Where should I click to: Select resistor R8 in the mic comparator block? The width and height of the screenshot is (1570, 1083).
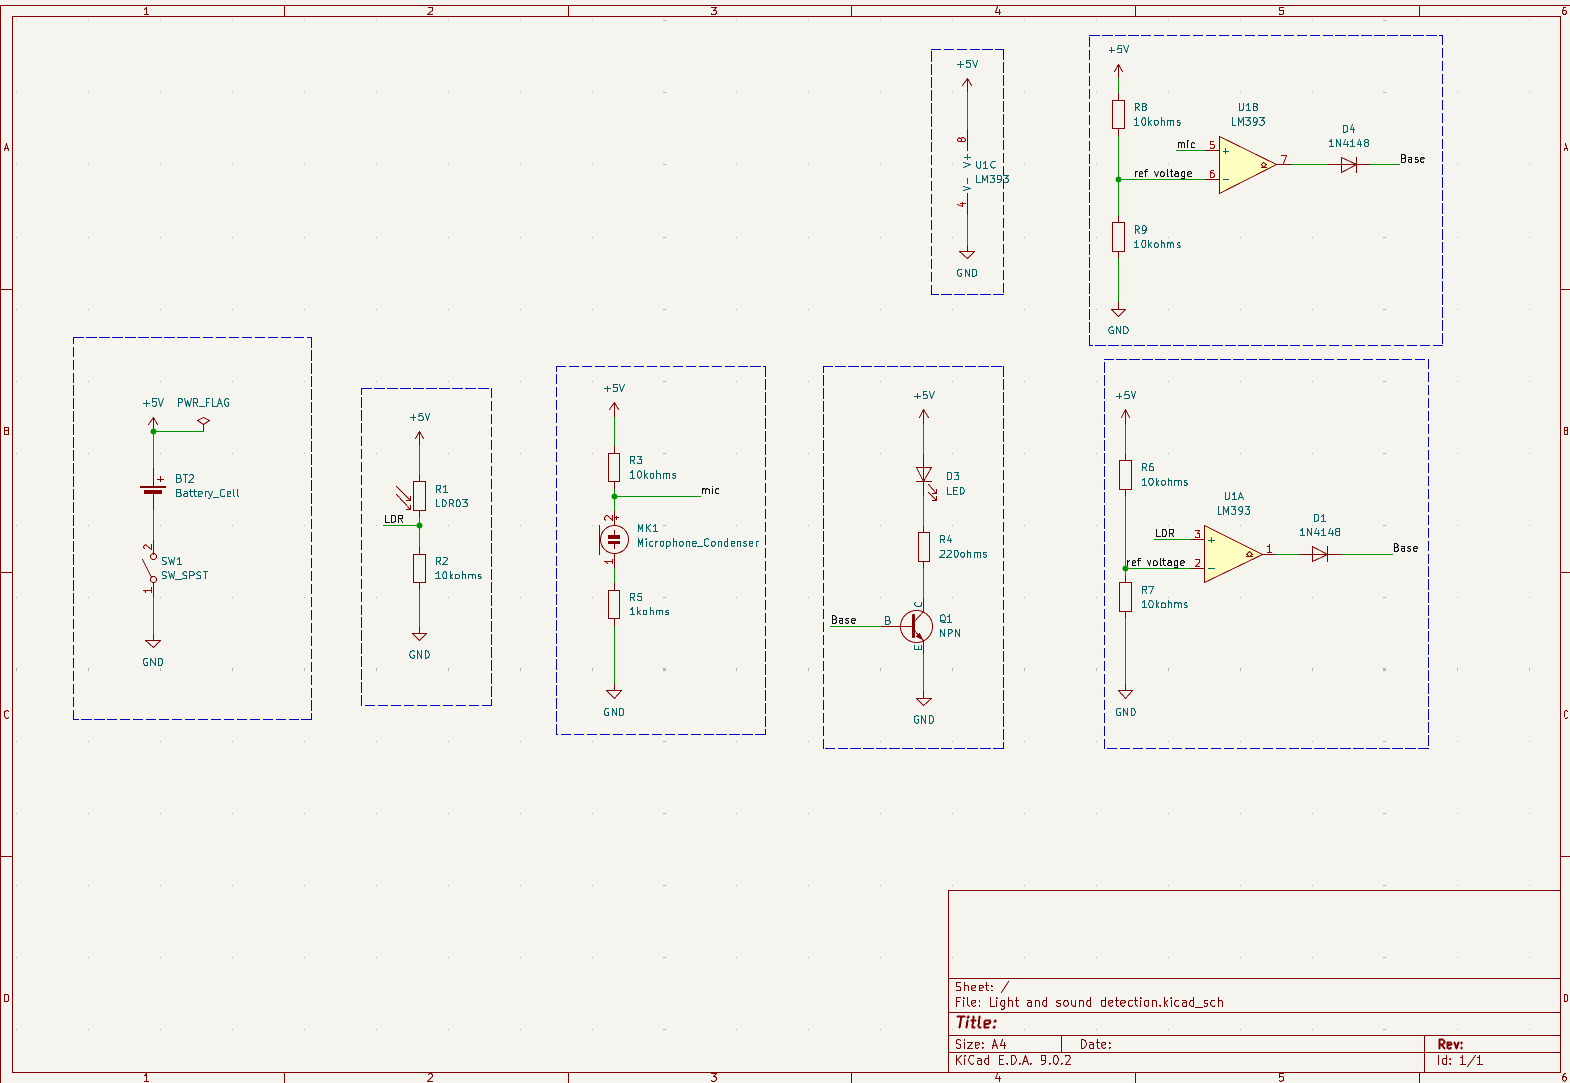1118,114
